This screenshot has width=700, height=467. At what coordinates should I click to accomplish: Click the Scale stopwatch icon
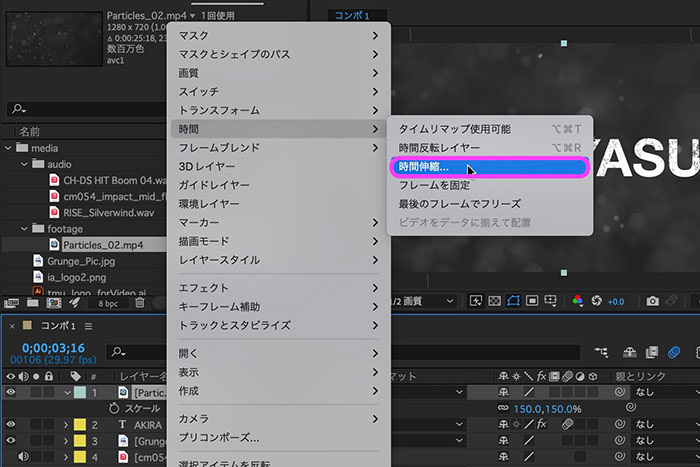click(x=114, y=408)
